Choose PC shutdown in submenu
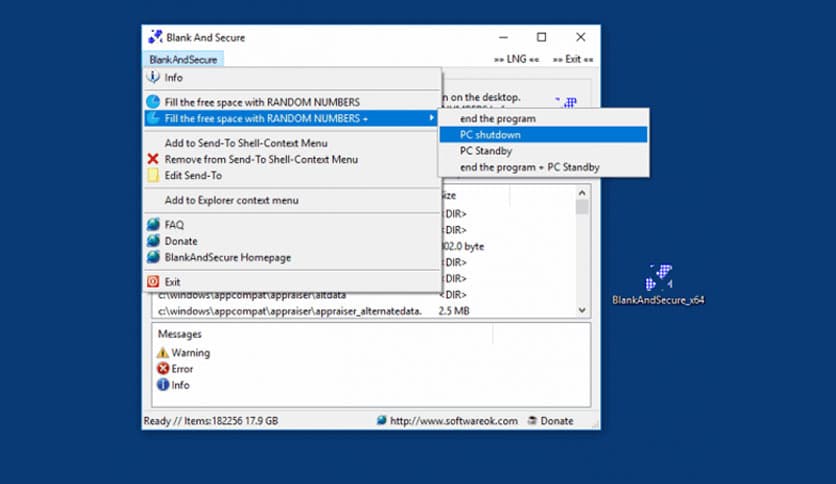The image size is (836, 484). click(543, 135)
